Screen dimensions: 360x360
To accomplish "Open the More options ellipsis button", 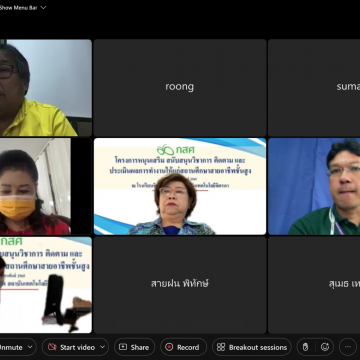I will pyautogui.click(x=348, y=347).
